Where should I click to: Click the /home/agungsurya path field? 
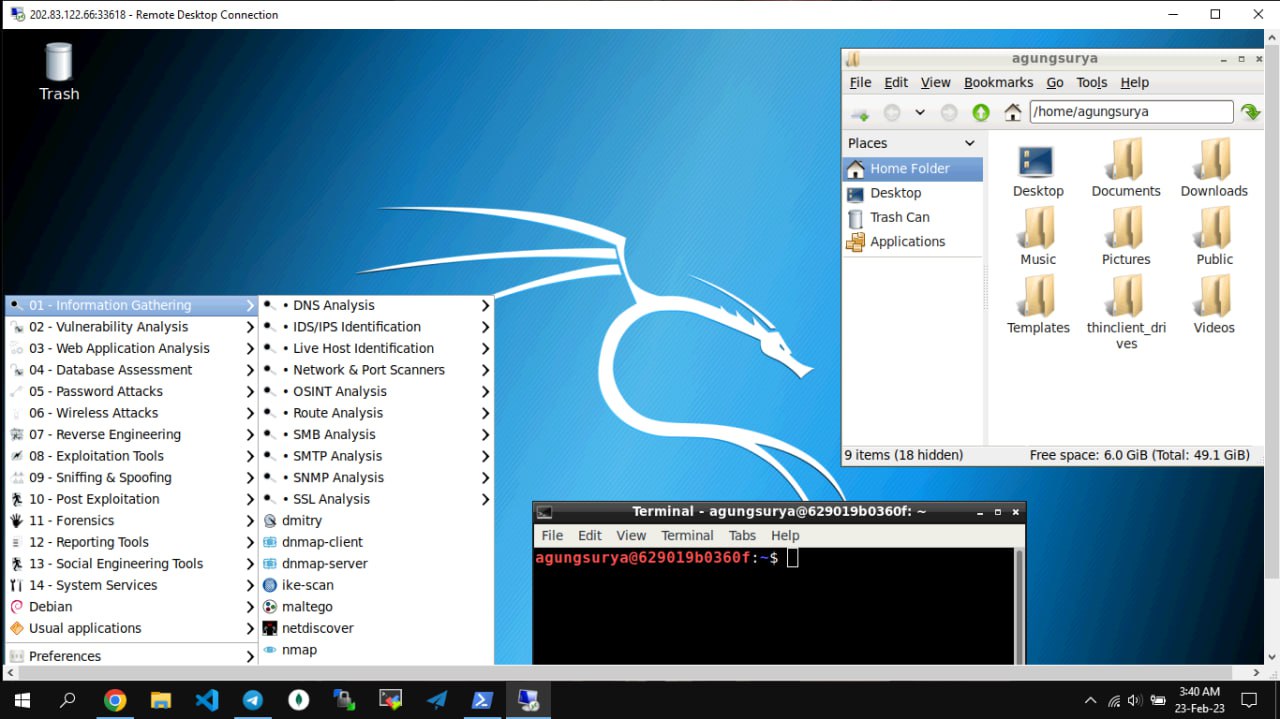pyautogui.click(x=1131, y=112)
